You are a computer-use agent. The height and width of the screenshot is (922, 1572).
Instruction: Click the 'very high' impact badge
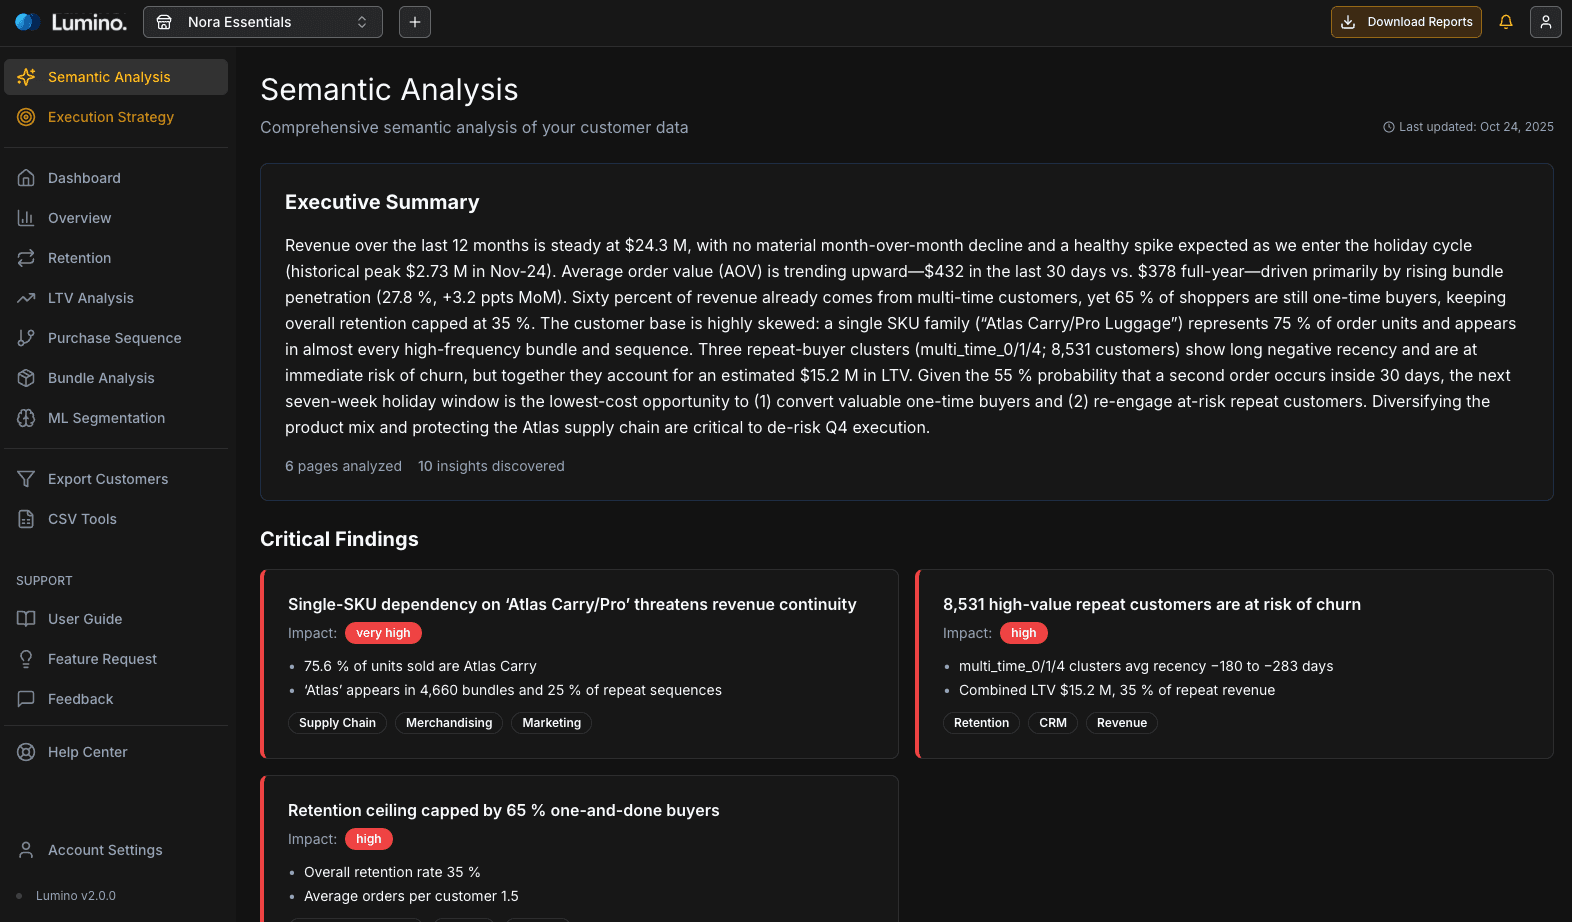383,632
